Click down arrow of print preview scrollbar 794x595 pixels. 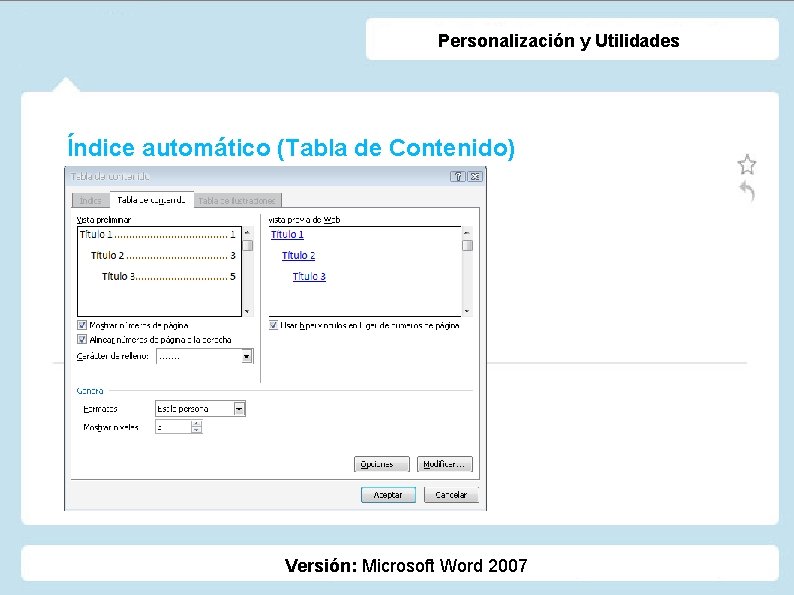point(247,311)
